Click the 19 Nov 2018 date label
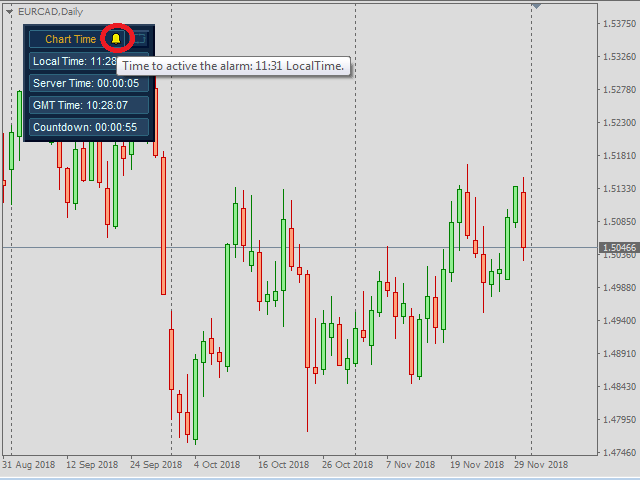This screenshot has height=480, width=640. [x=477, y=465]
